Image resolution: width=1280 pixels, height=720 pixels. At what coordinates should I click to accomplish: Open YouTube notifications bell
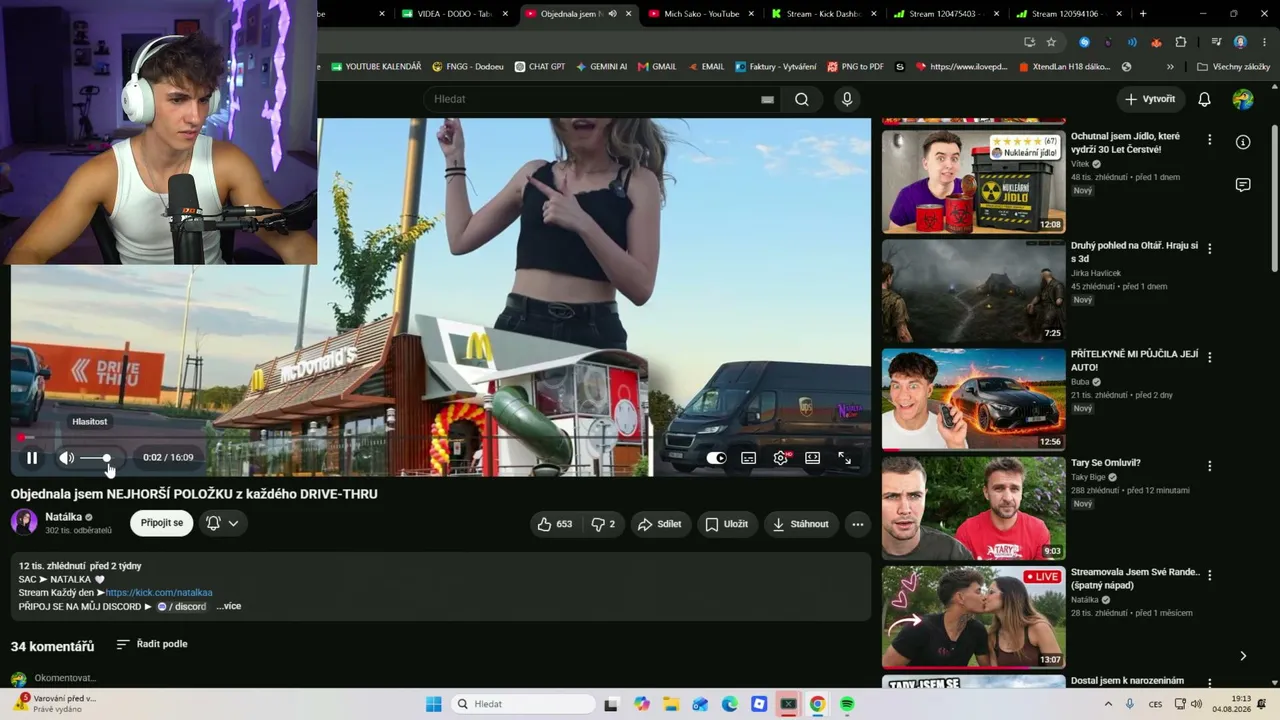coord(1204,99)
